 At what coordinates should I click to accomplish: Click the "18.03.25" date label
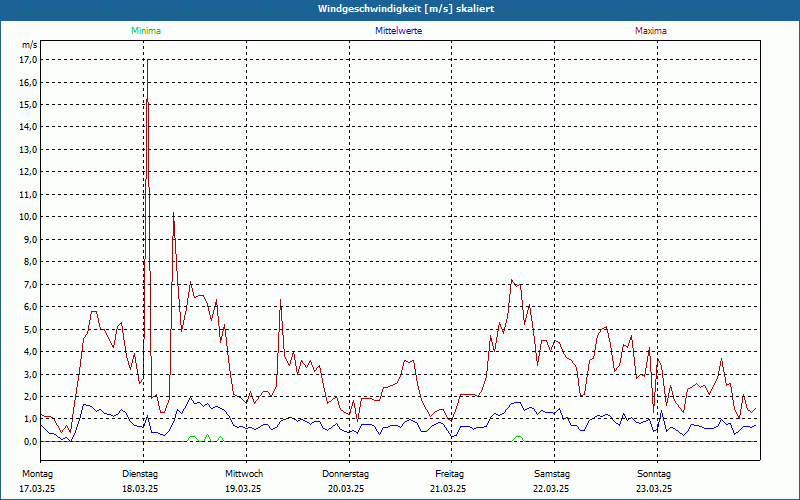point(140,489)
